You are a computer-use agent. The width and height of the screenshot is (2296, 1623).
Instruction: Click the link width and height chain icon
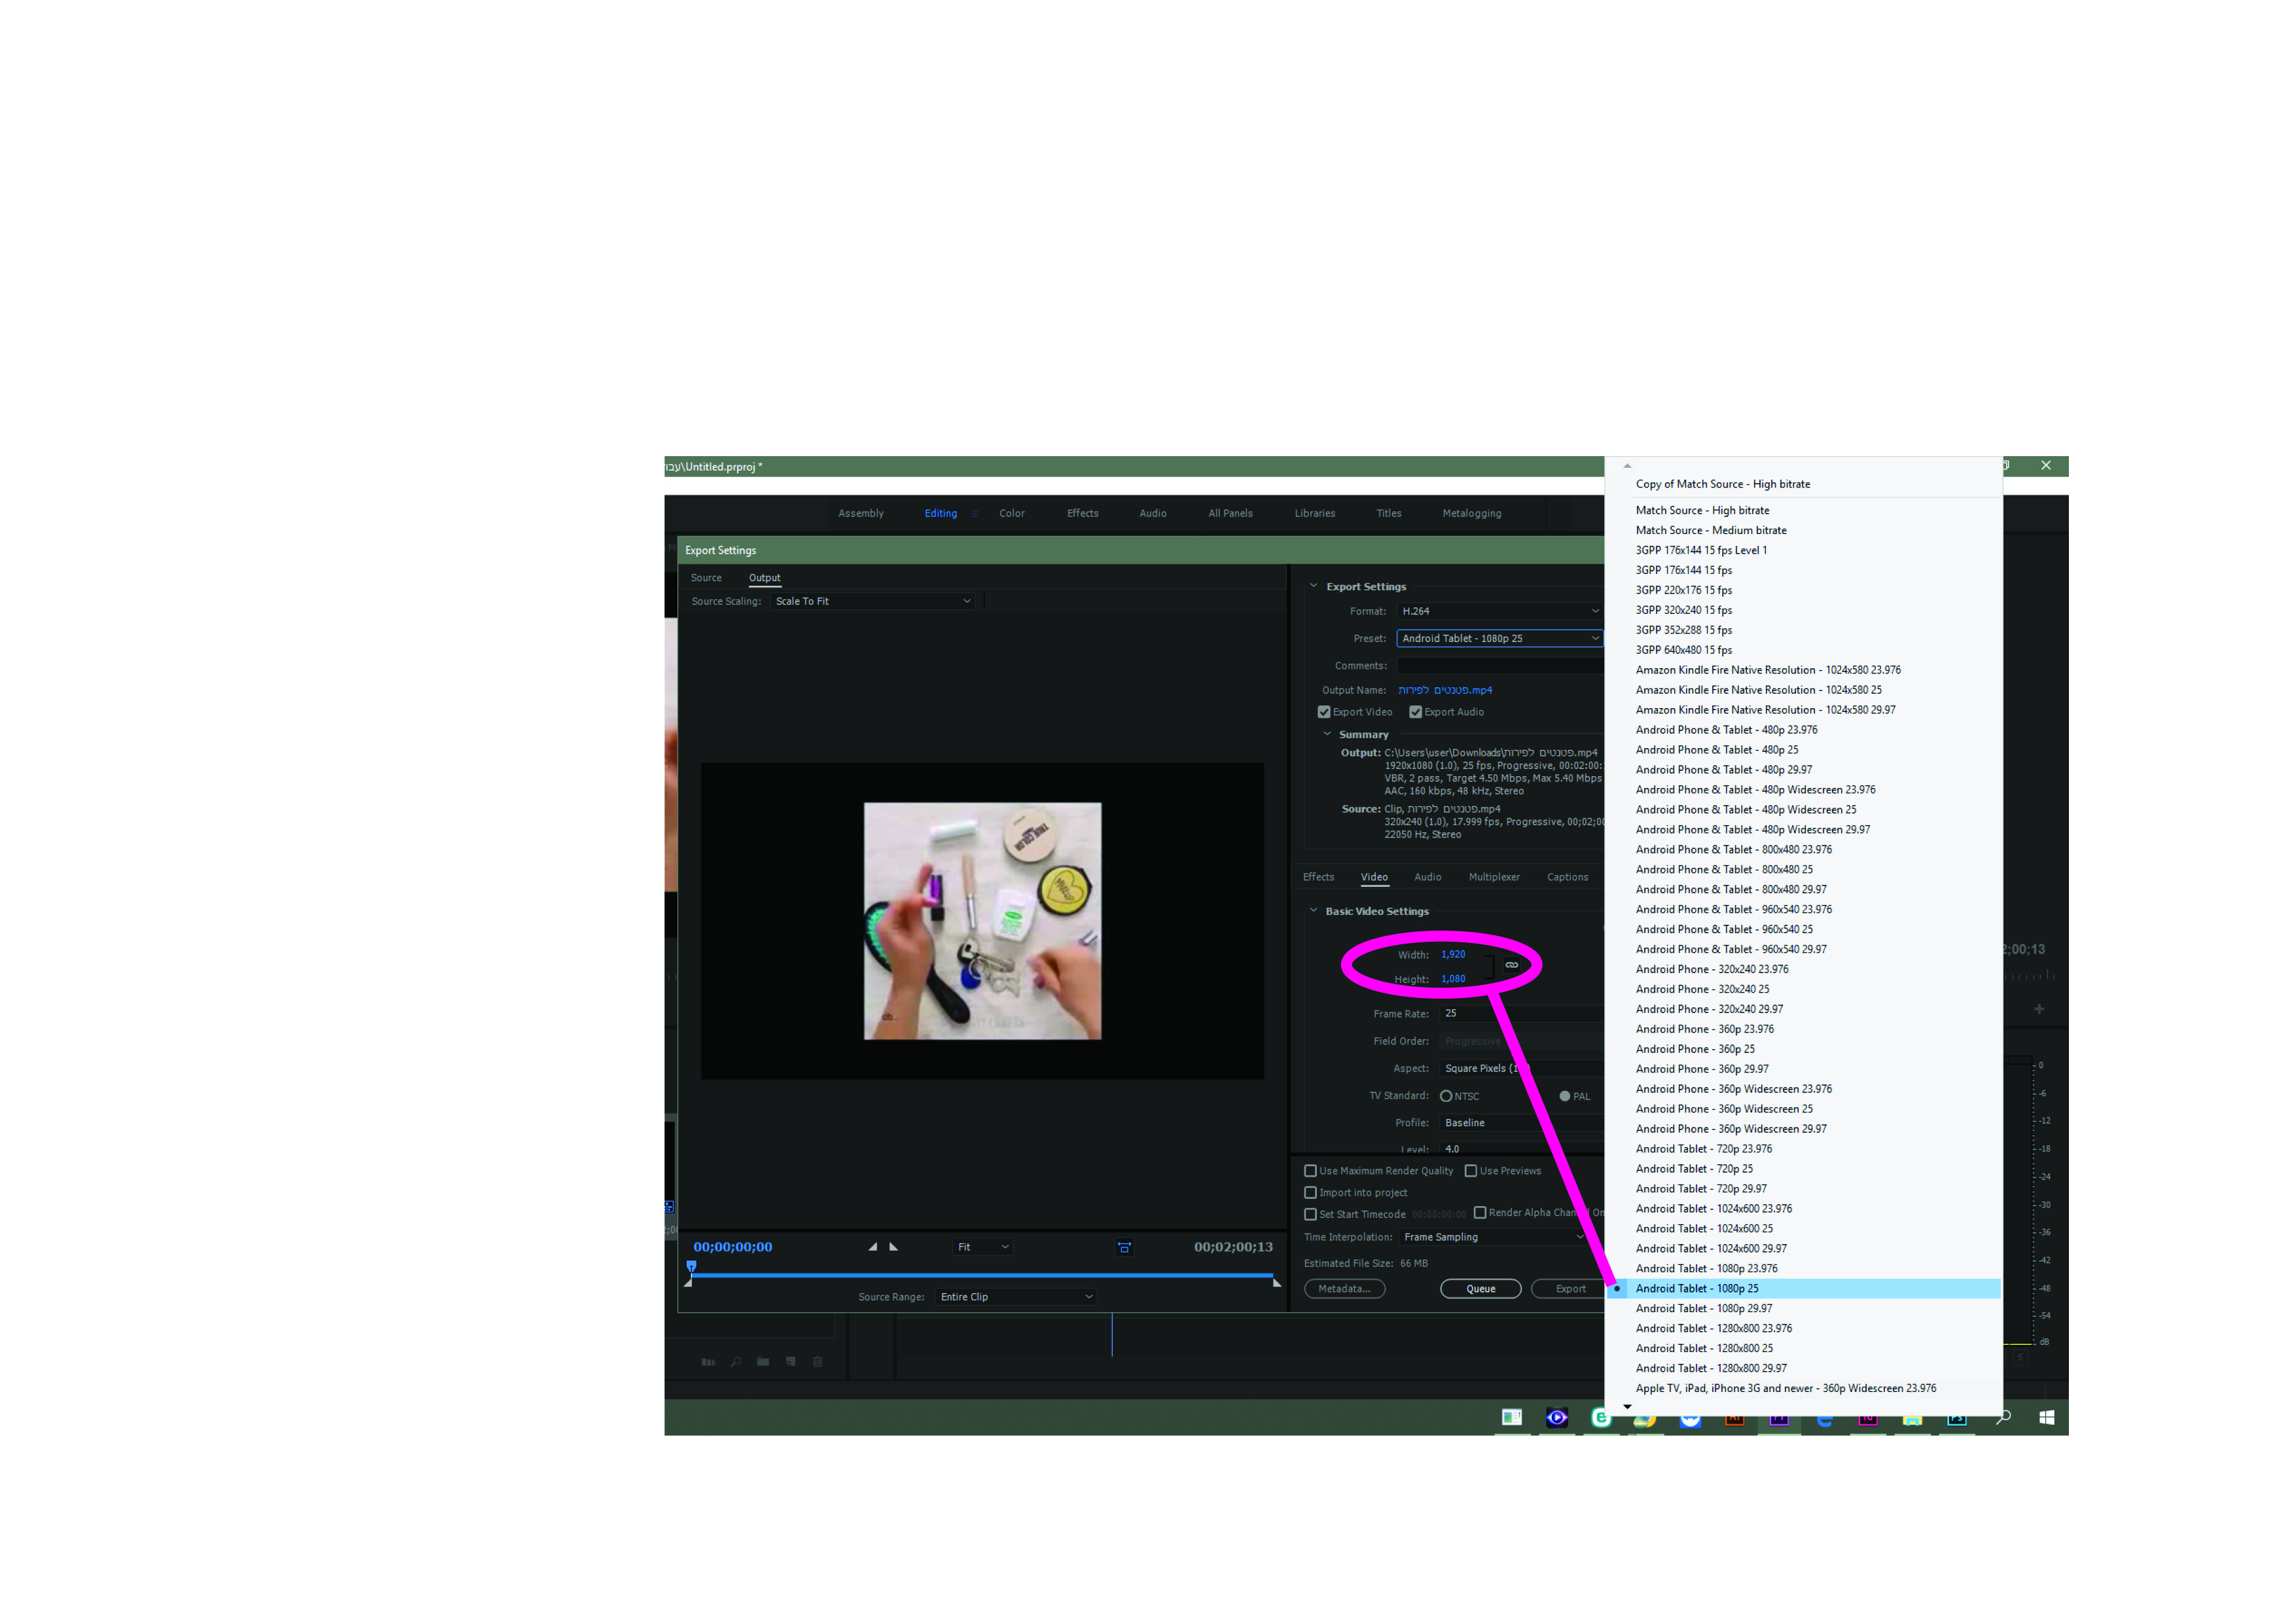(1511, 965)
